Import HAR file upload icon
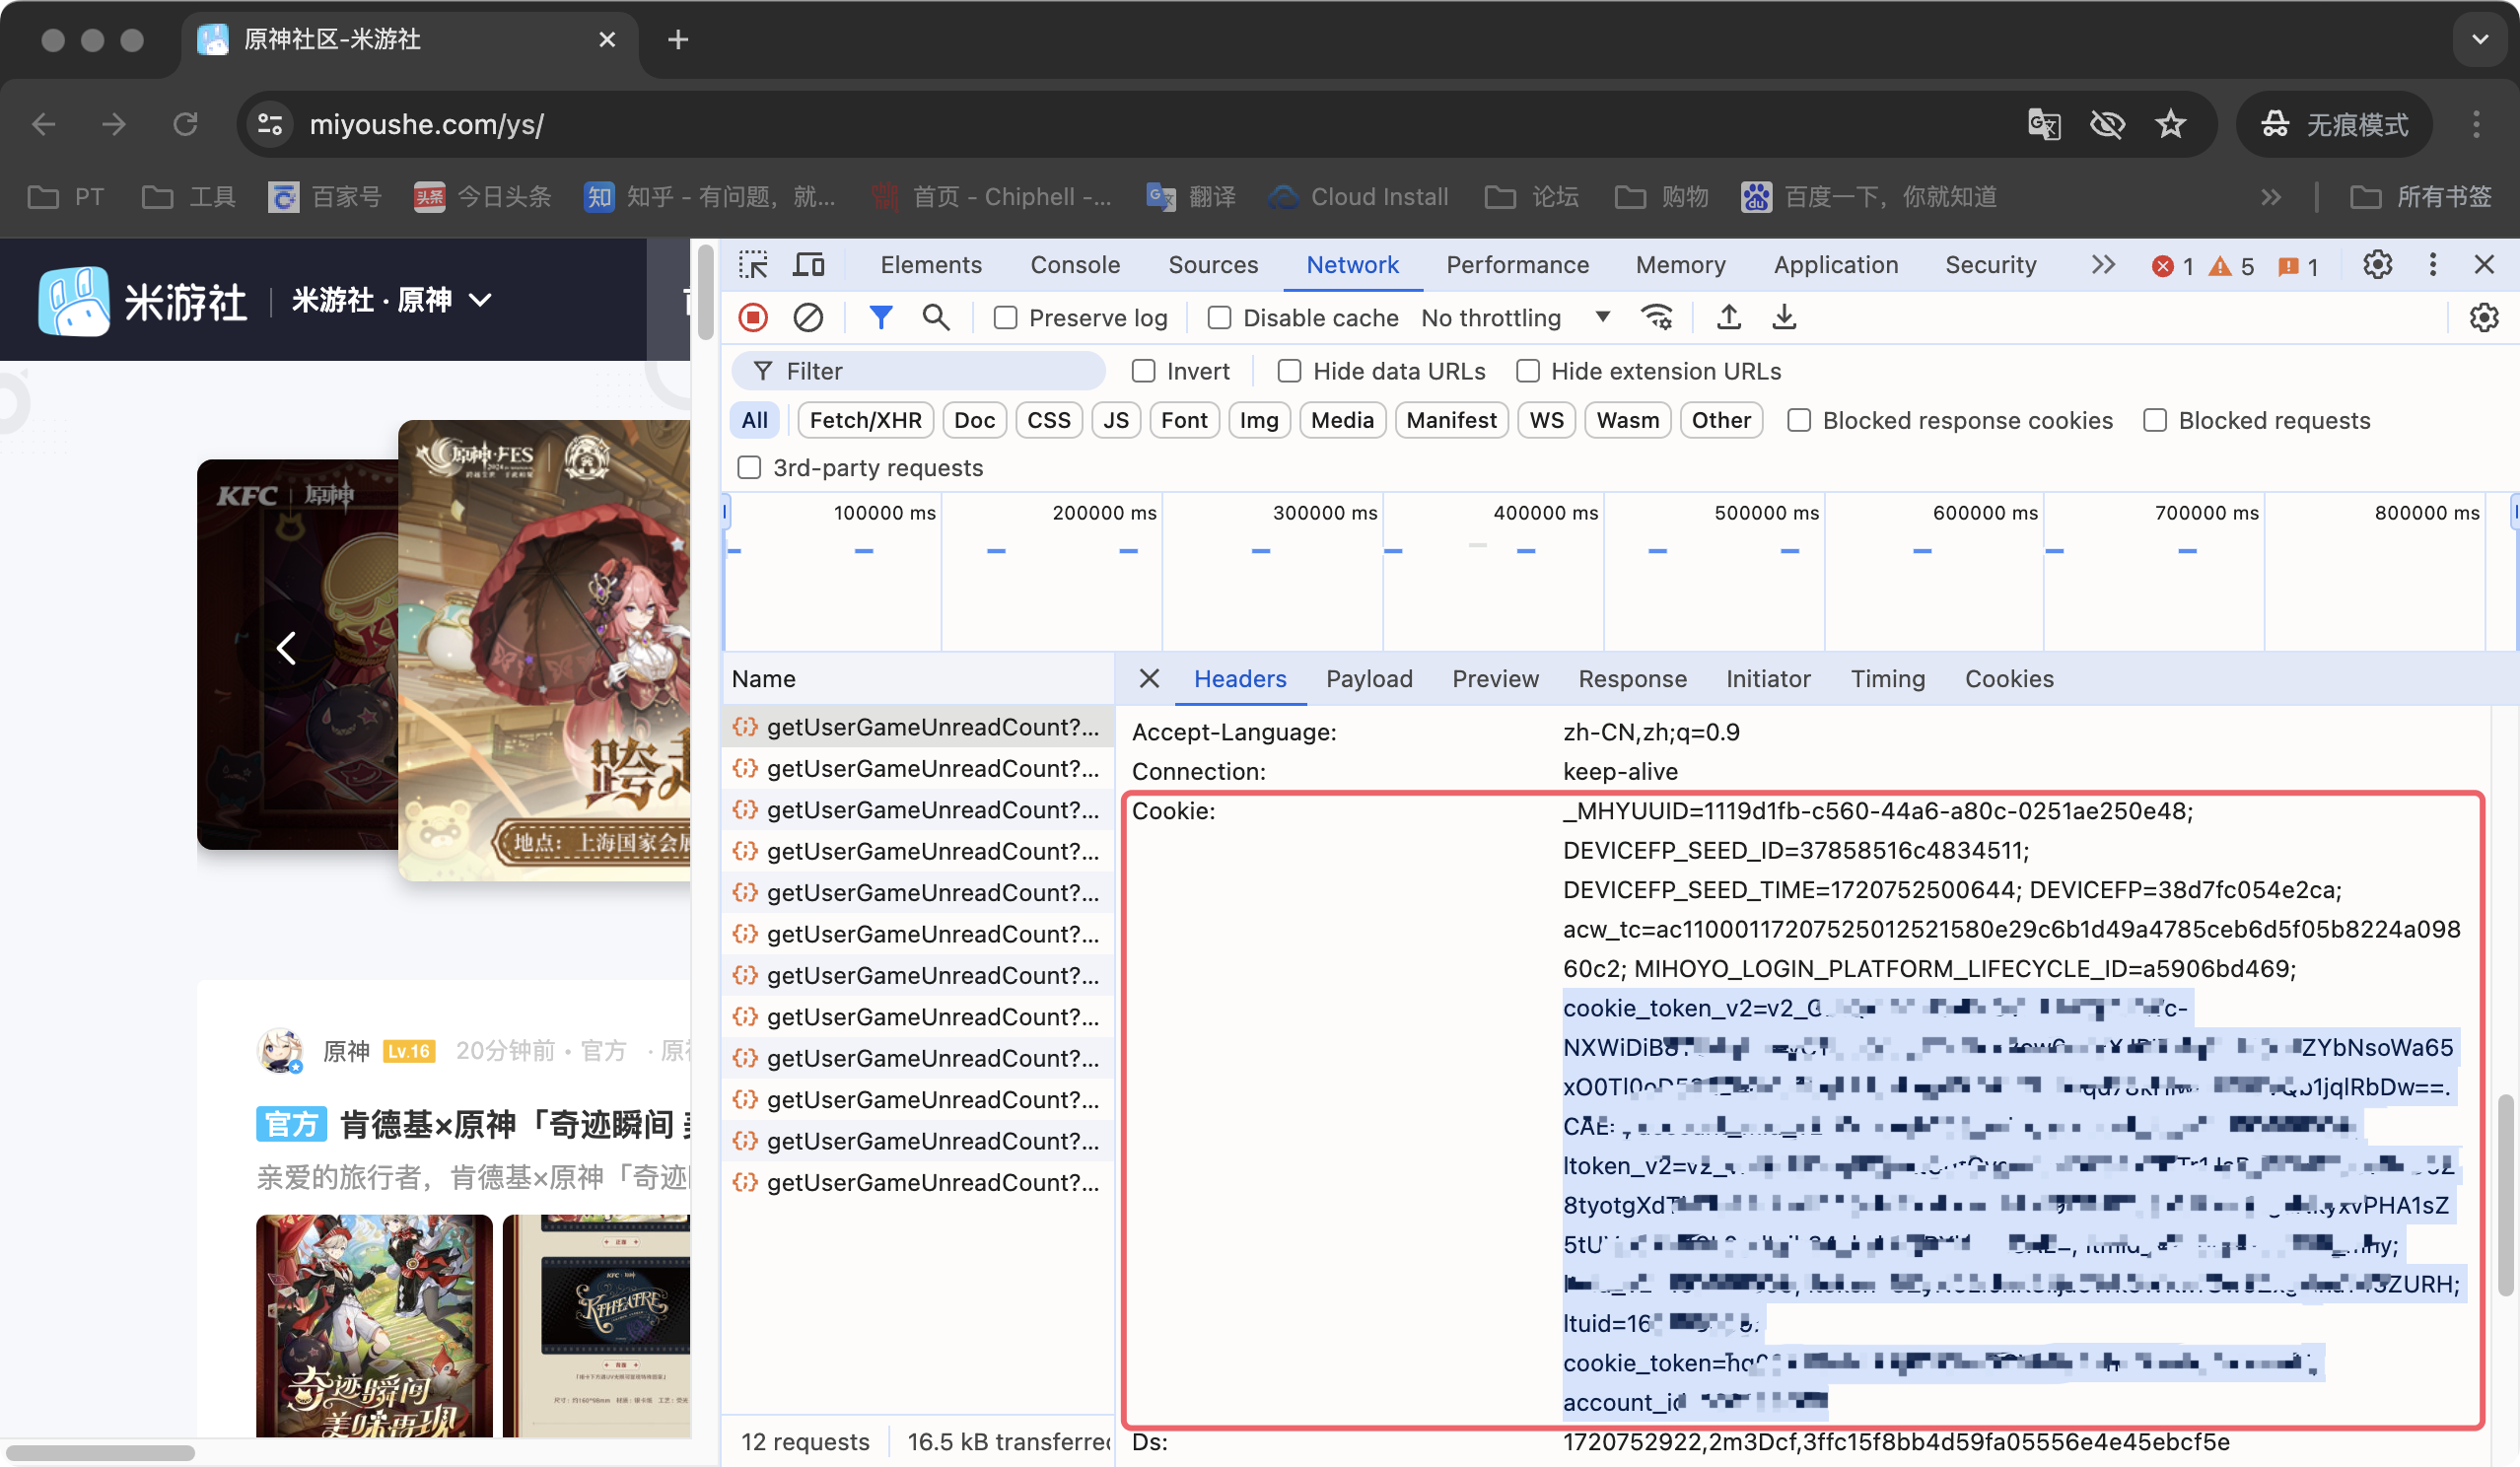The image size is (2520, 1467). point(1729,318)
